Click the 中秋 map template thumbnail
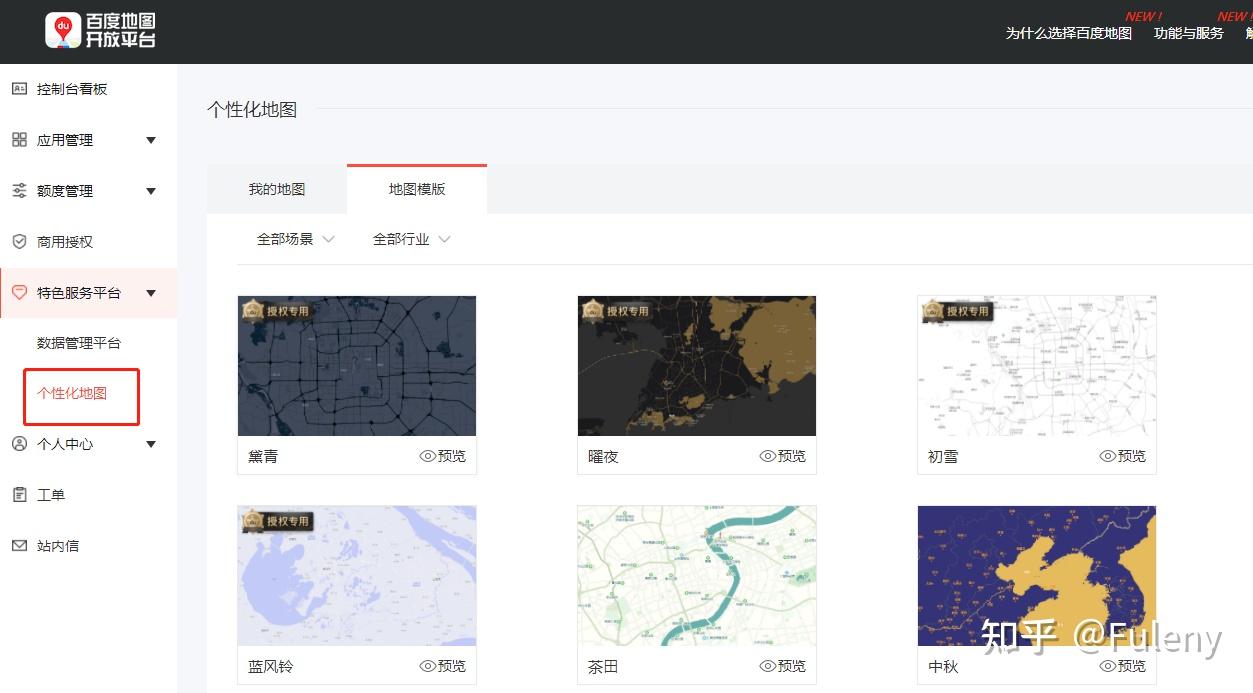 pos(1036,575)
